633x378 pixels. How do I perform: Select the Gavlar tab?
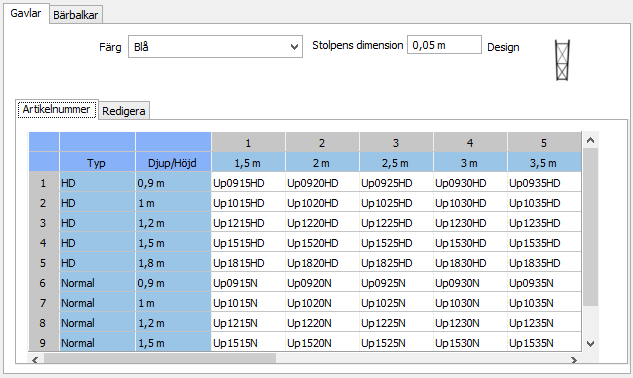(x=26, y=13)
